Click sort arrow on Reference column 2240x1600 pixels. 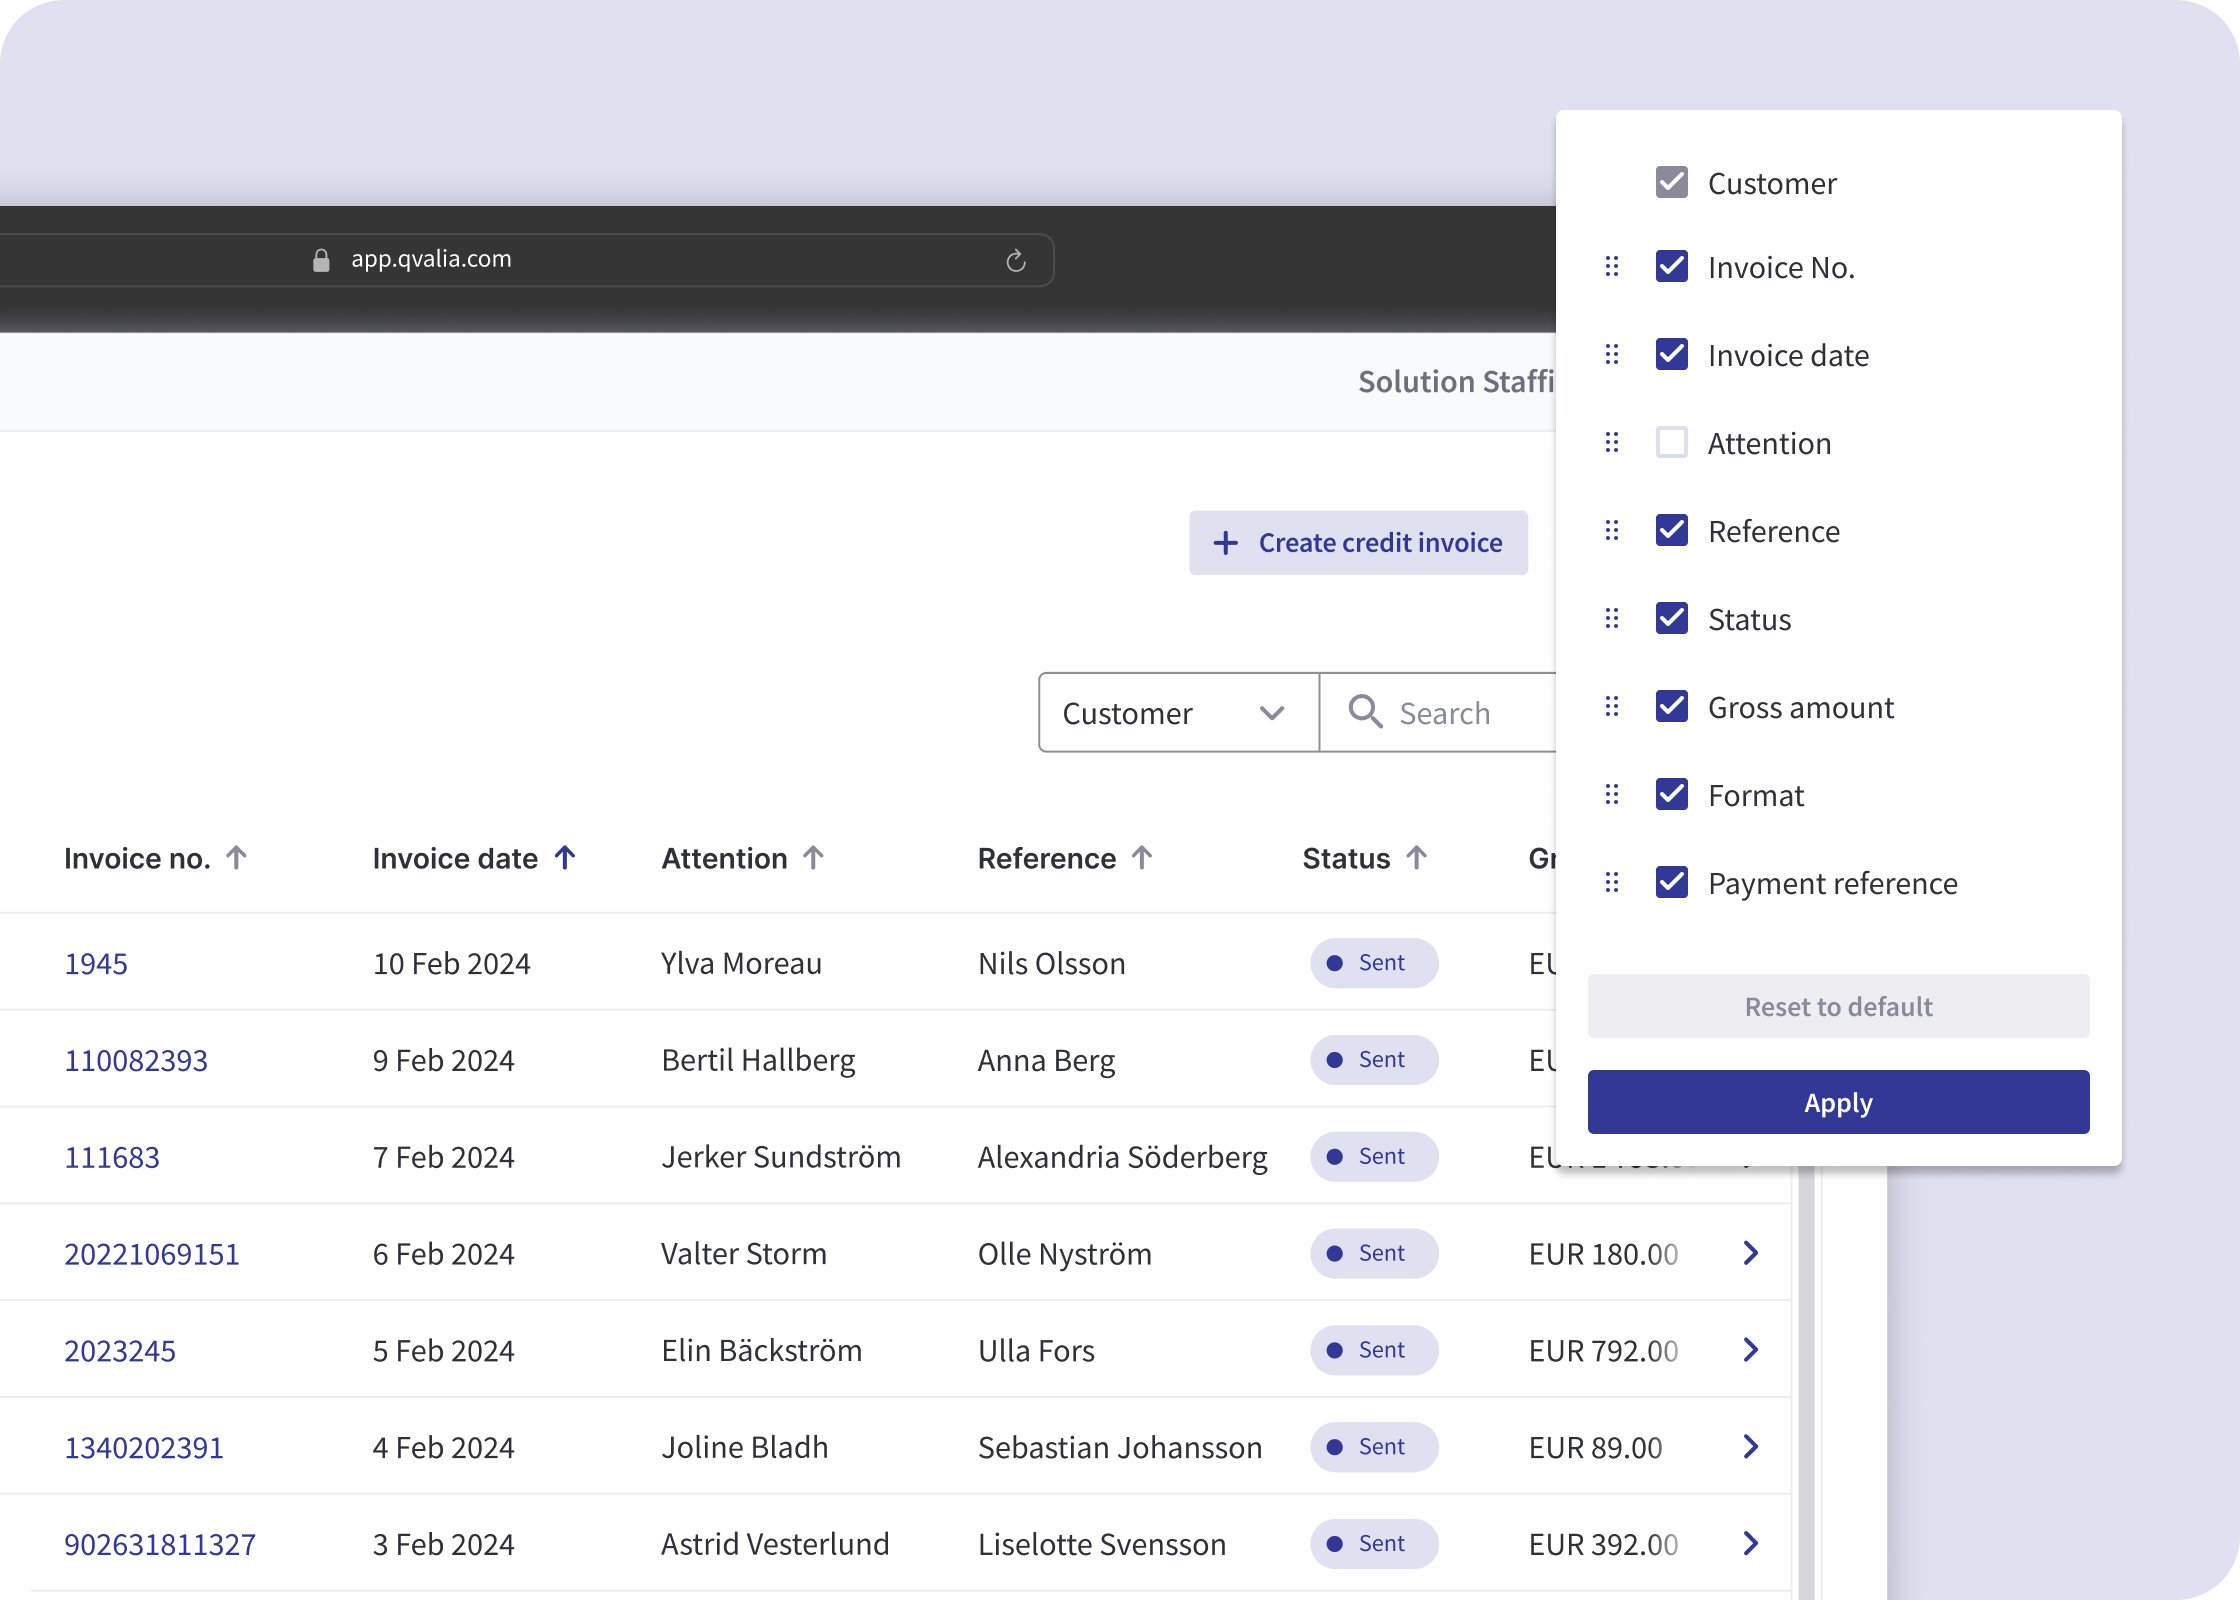(x=1142, y=858)
